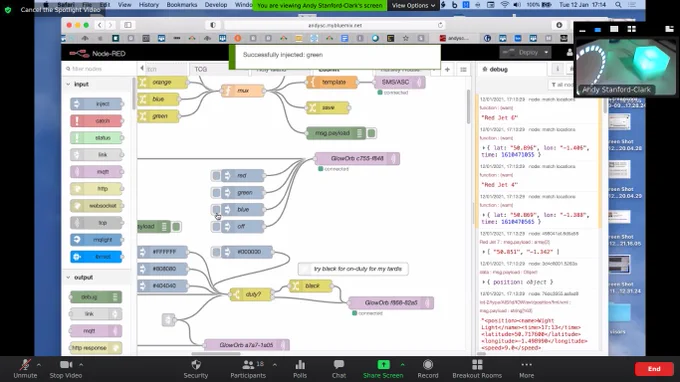Select the http input node in palette
The width and height of the screenshot is (680, 382).
tap(96, 189)
